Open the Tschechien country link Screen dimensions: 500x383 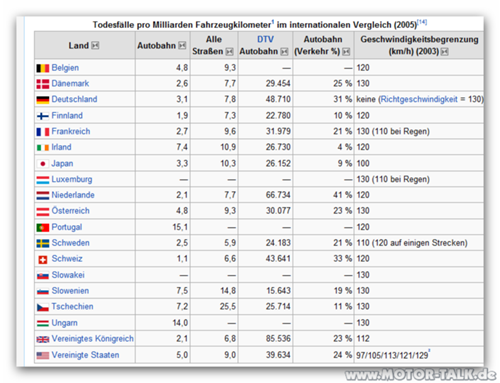tap(72, 306)
